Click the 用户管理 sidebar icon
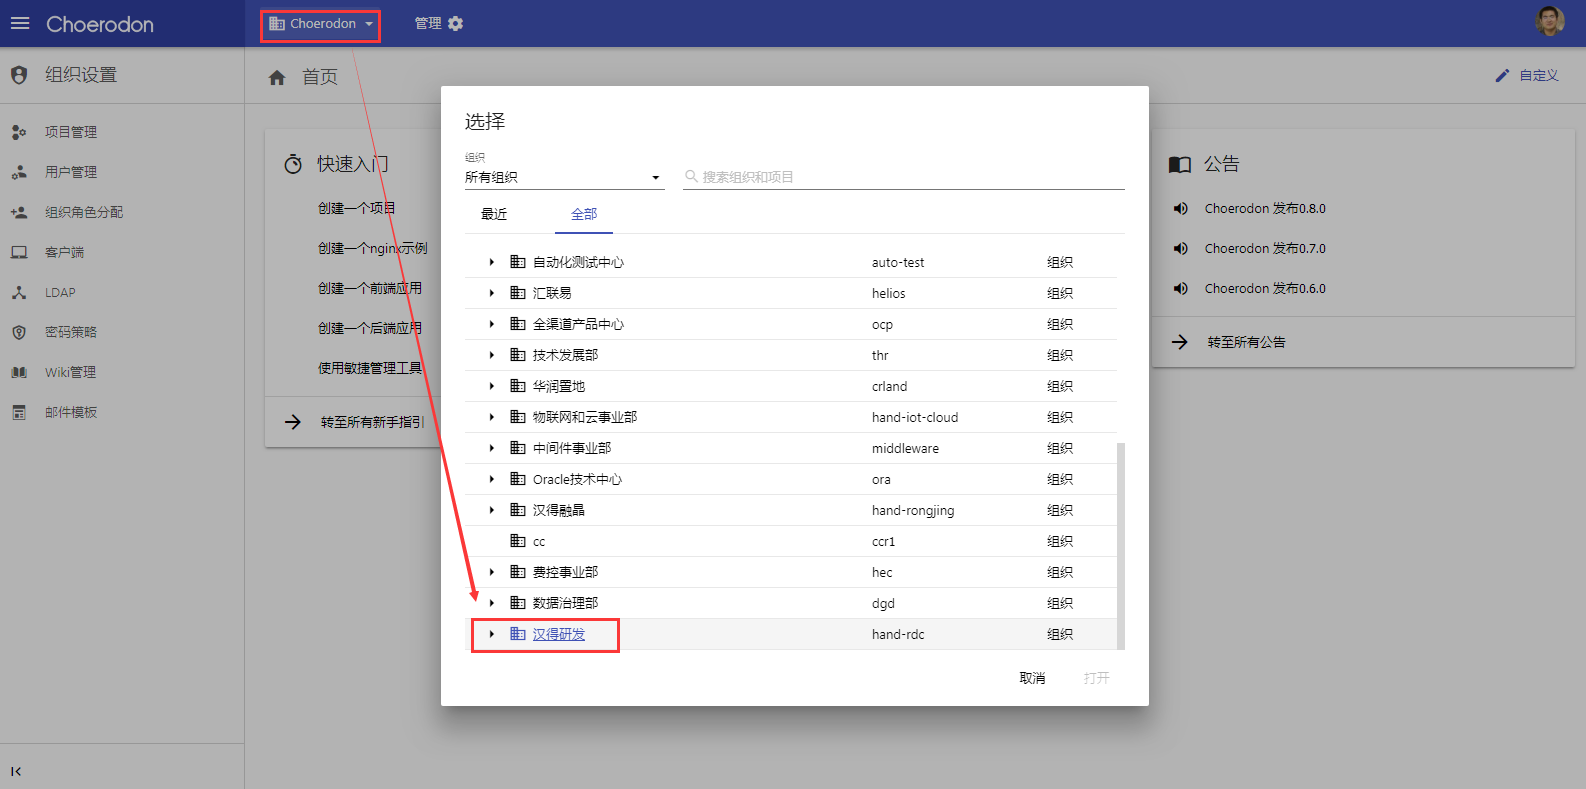The image size is (1586, 789). pos(19,172)
